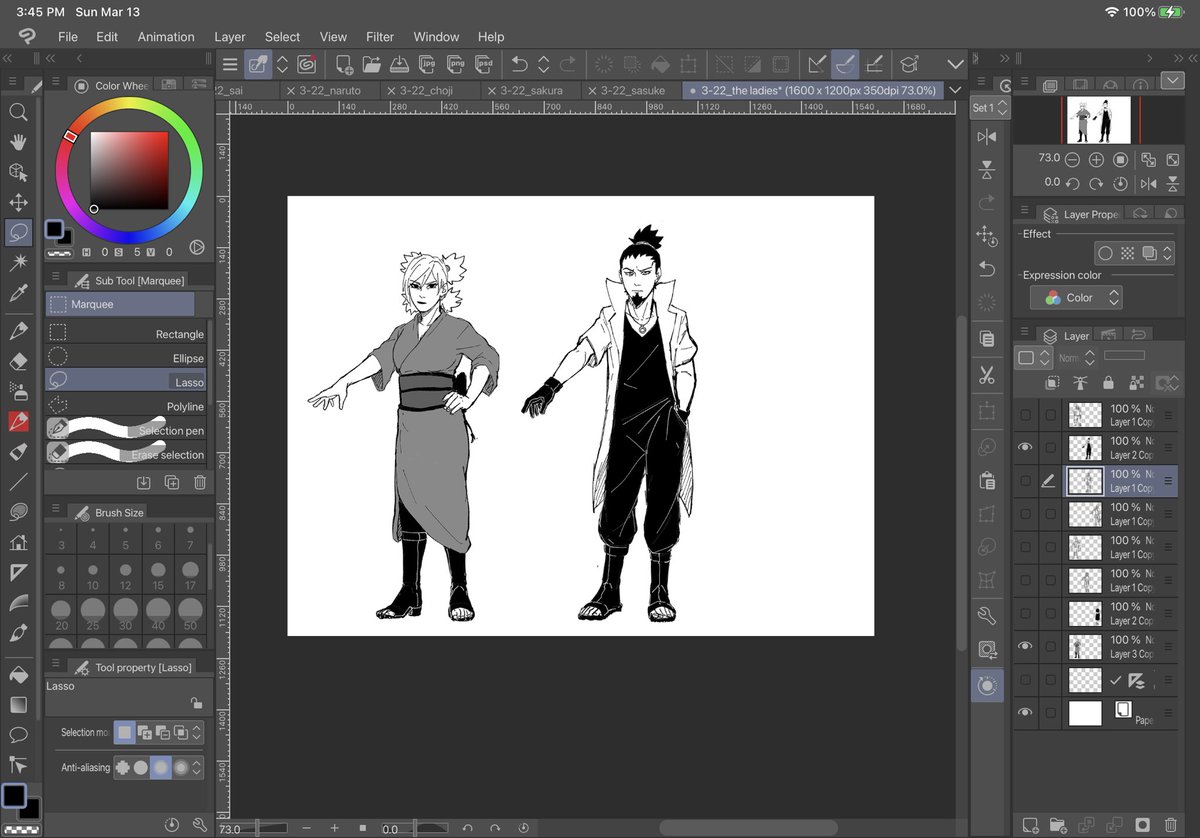Open Clip Studio swirl icon
The height and width of the screenshot is (838, 1200).
(307, 64)
